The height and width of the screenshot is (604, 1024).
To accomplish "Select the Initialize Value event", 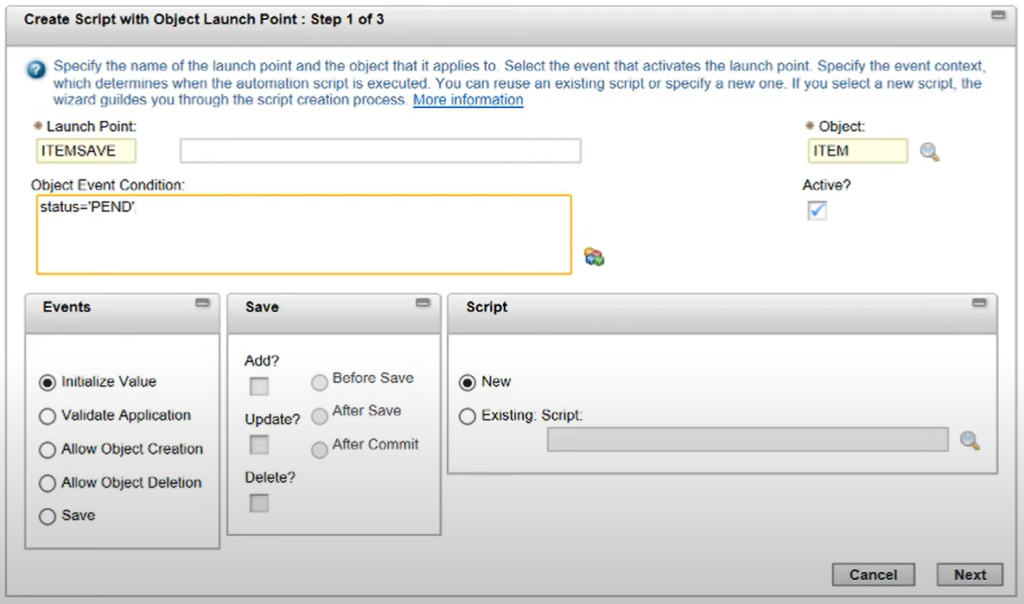I will point(47,382).
